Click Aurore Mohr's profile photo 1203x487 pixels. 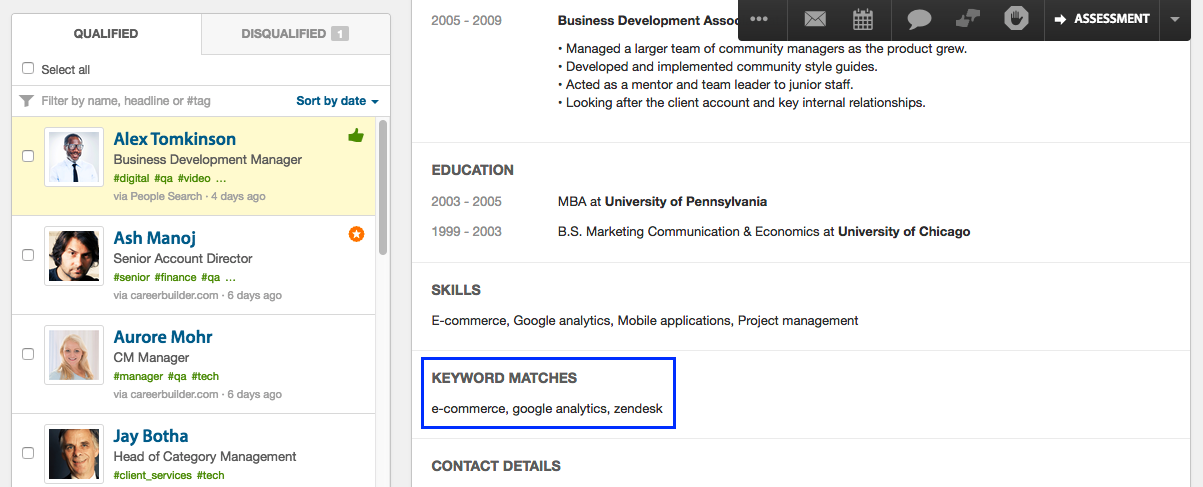[x=74, y=355]
